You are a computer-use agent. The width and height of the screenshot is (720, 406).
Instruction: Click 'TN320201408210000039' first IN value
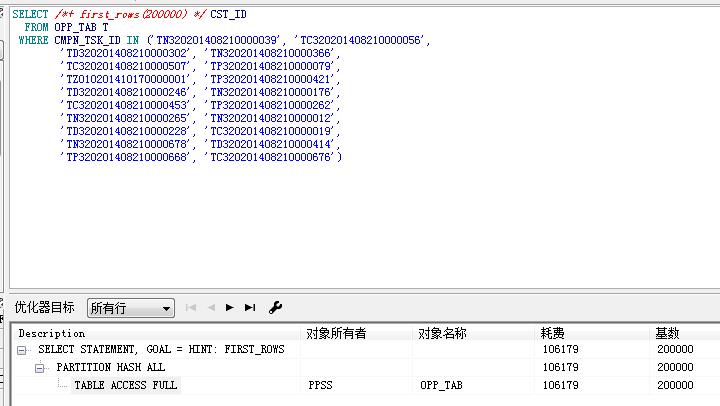click(217, 40)
